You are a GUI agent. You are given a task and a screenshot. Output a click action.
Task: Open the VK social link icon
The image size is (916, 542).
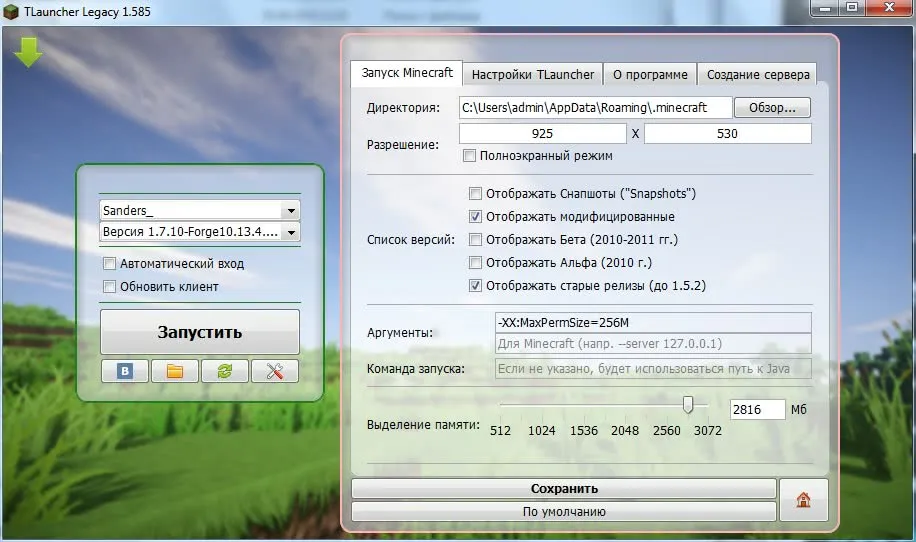coord(125,371)
